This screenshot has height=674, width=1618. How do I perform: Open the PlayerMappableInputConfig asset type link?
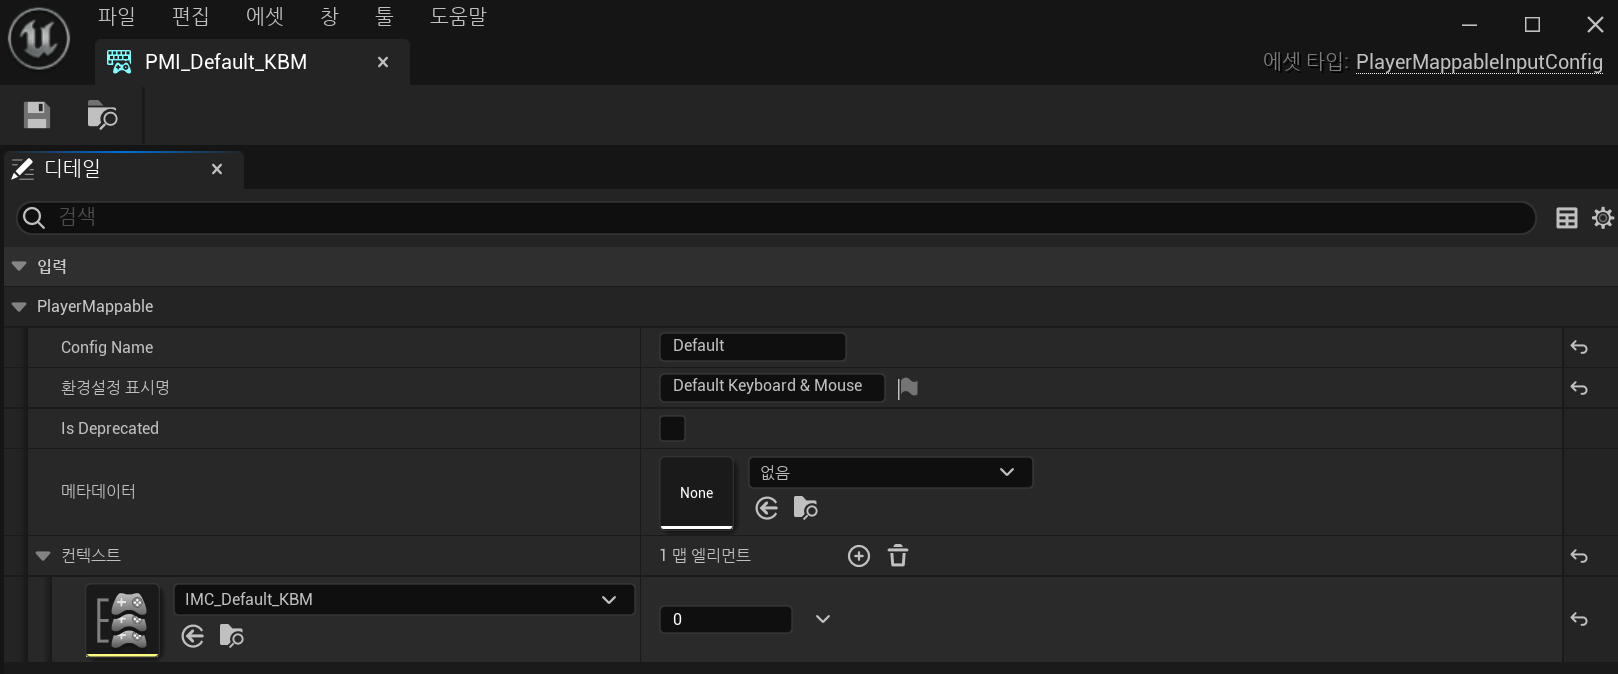pyautogui.click(x=1479, y=62)
